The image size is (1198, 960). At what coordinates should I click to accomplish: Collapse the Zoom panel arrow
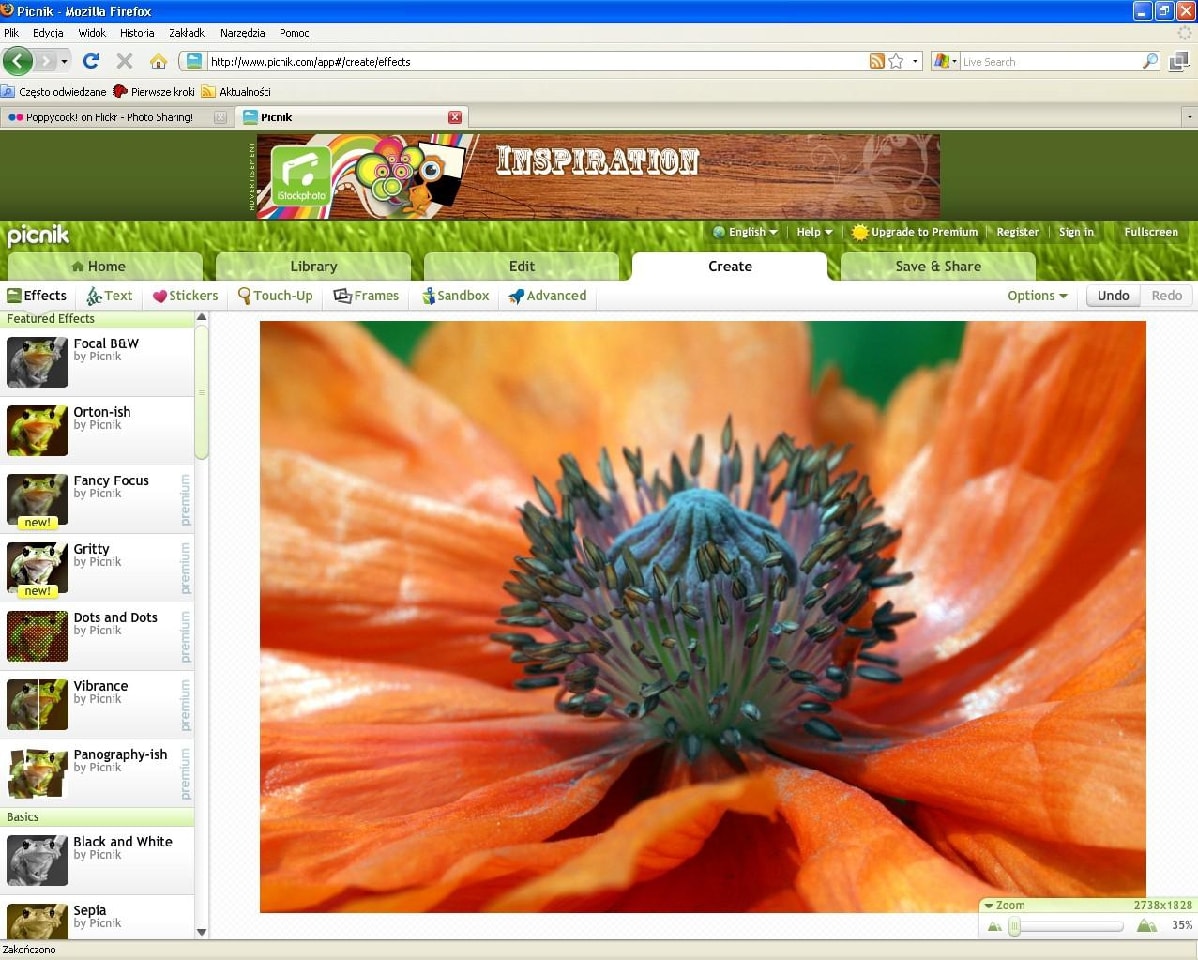point(989,906)
